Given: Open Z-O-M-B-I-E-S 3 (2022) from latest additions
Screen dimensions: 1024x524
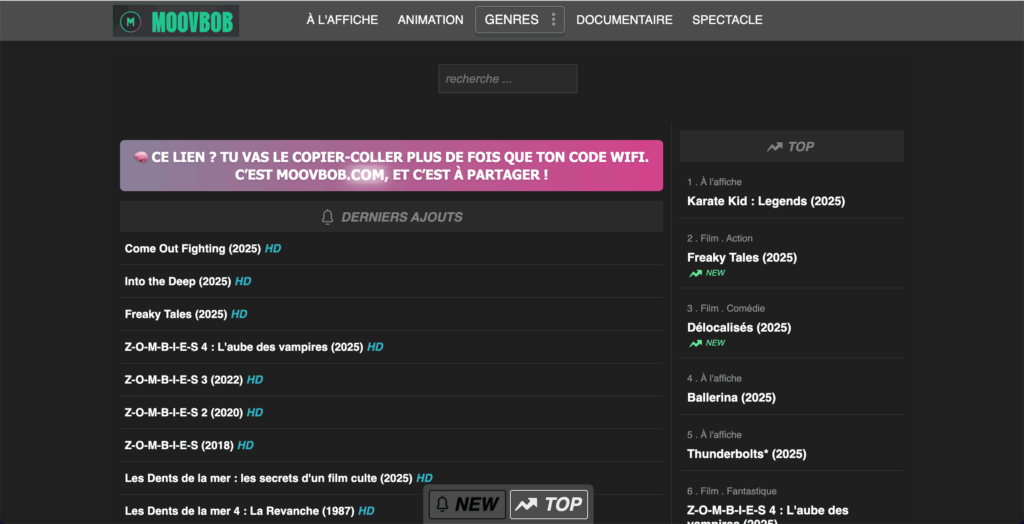Looking at the screenshot, I should tap(183, 380).
